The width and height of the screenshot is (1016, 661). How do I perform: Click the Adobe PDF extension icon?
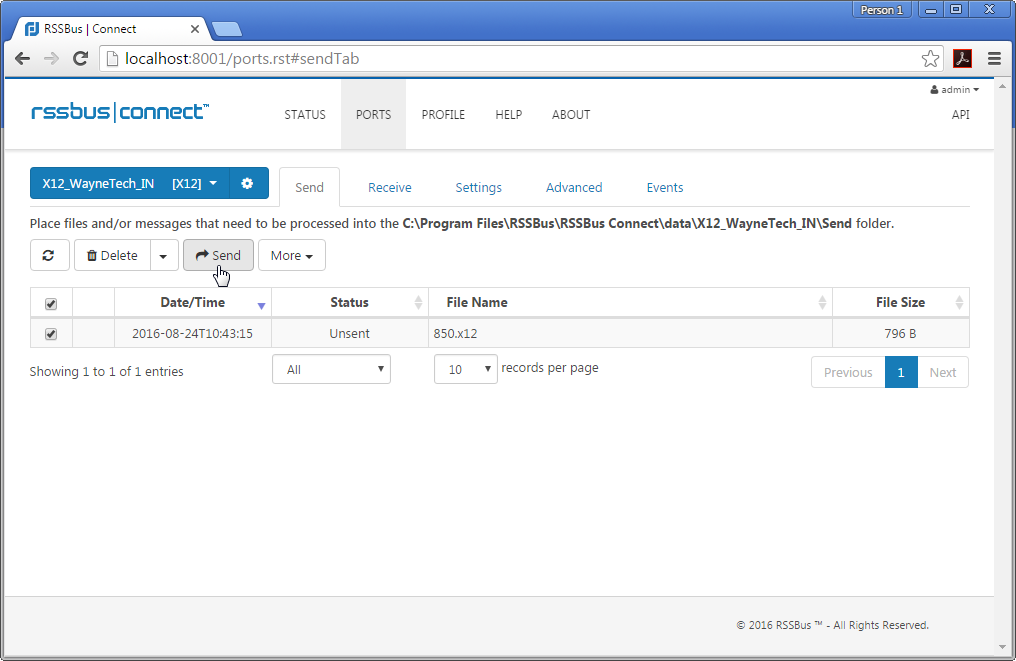pyautogui.click(x=962, y=59)
